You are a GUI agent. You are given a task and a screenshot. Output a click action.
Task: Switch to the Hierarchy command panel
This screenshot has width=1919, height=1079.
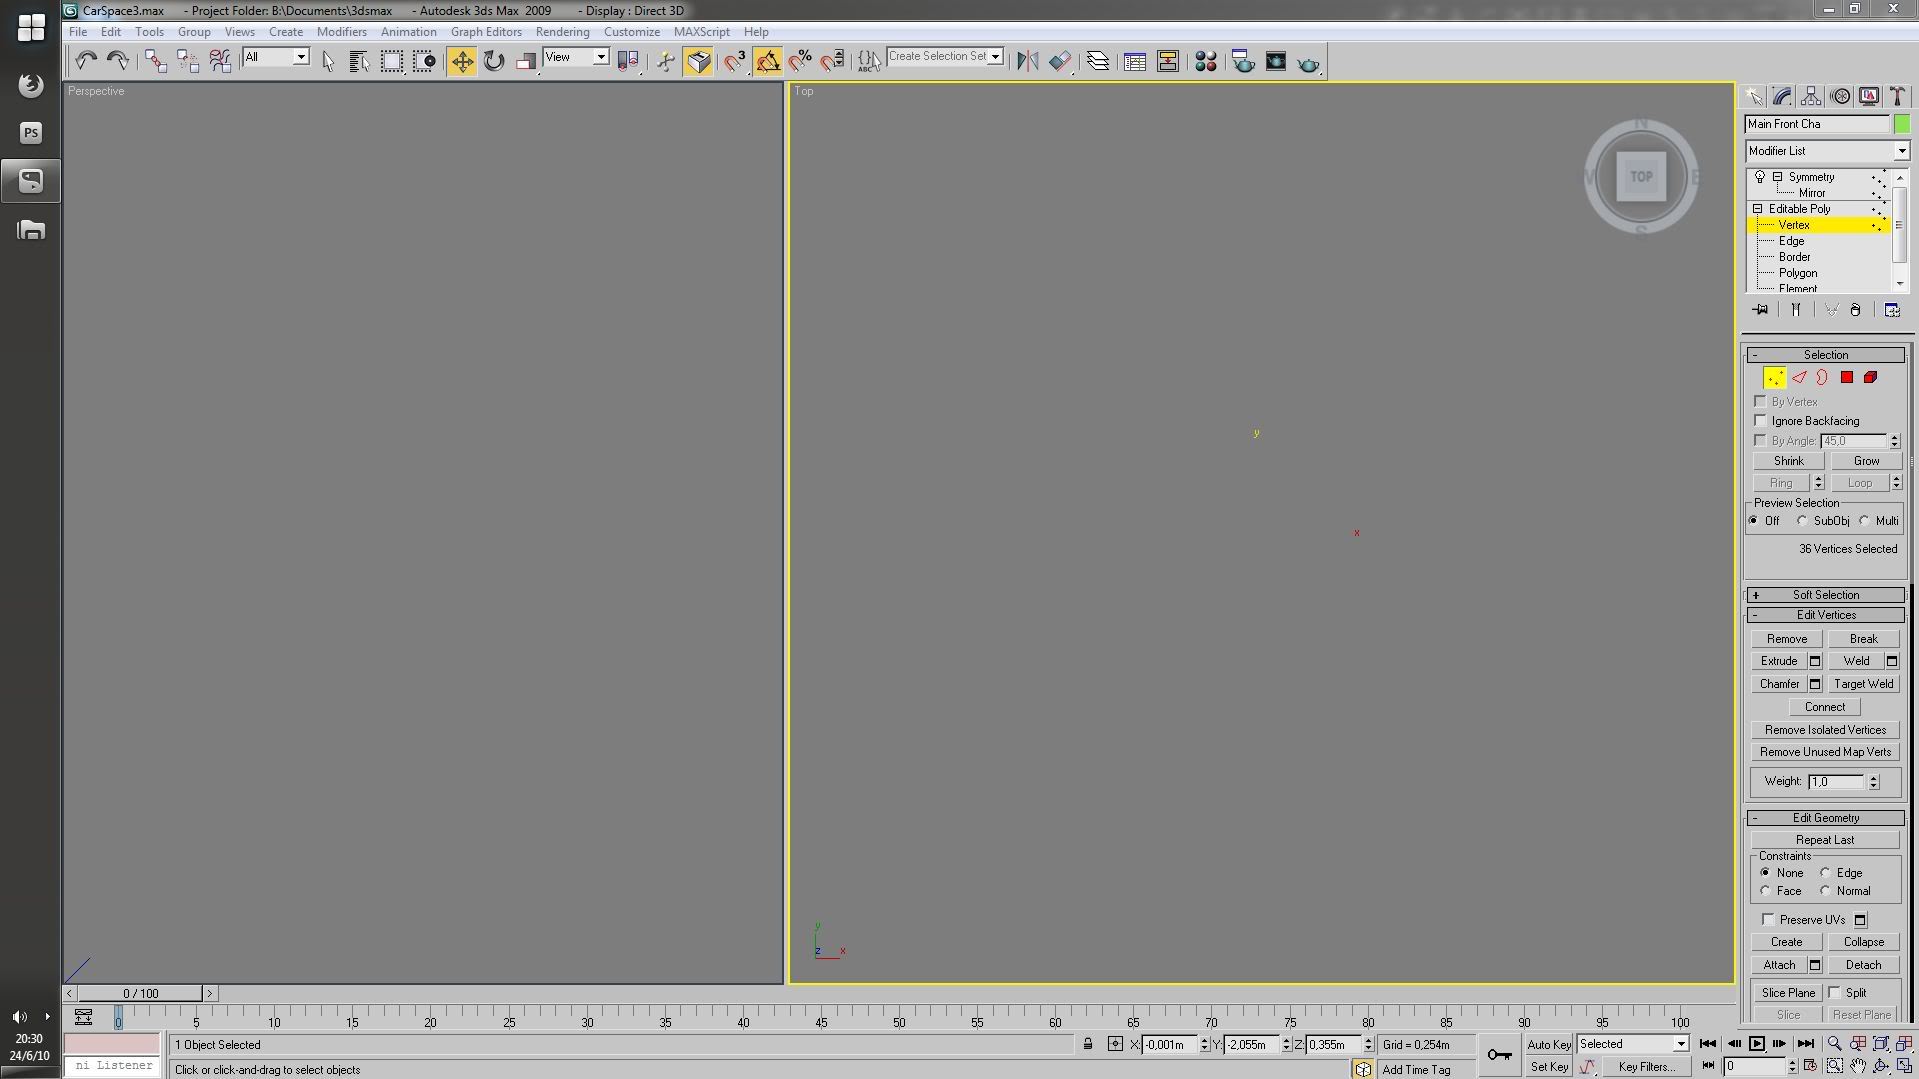click(x=1811, y=96)
